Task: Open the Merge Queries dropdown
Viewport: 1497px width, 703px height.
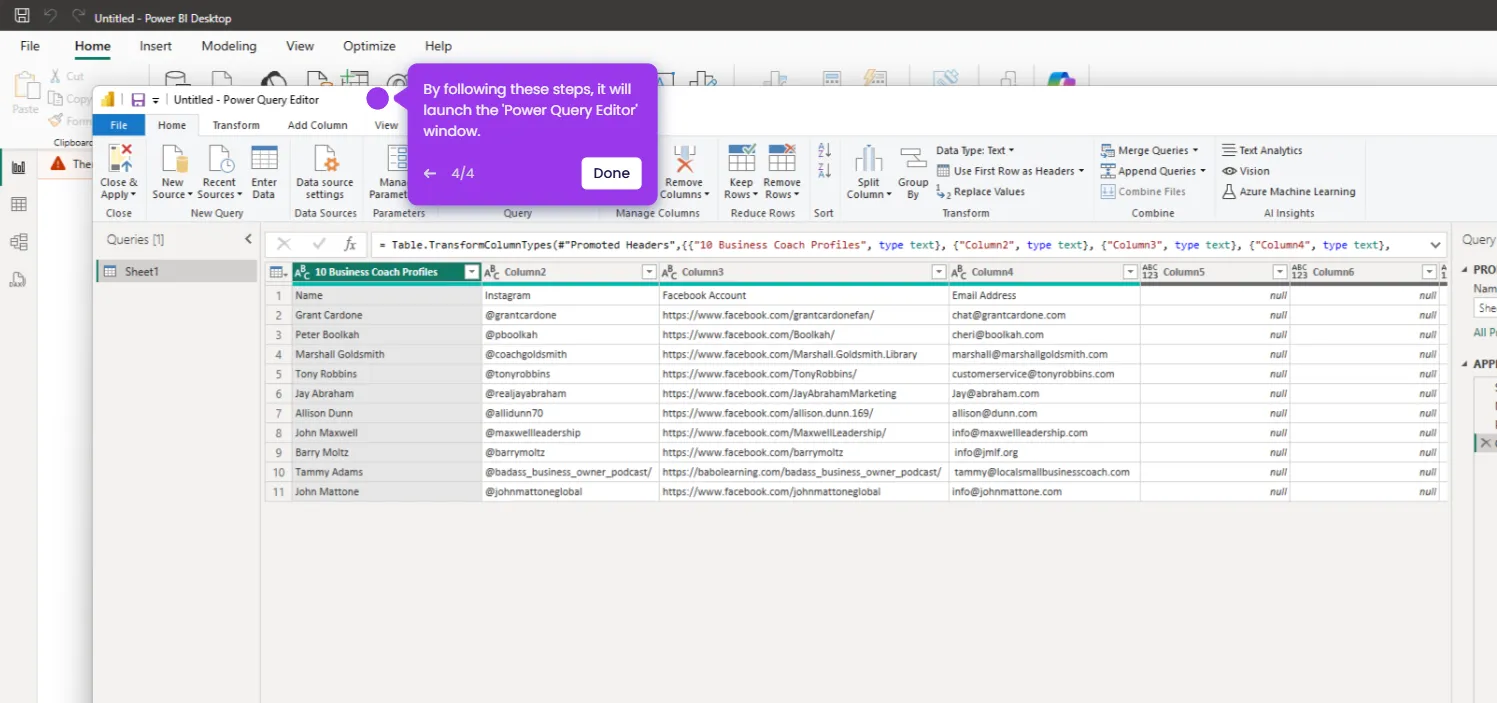Action: pos(1150,150)
